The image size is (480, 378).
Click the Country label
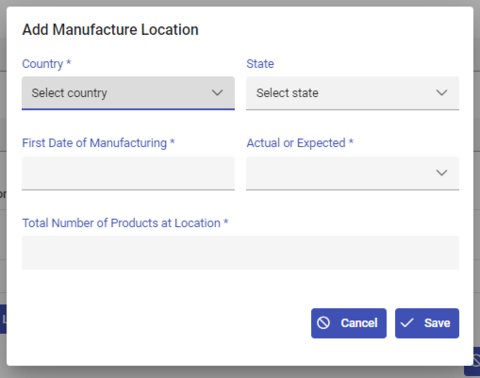[47, 64]
